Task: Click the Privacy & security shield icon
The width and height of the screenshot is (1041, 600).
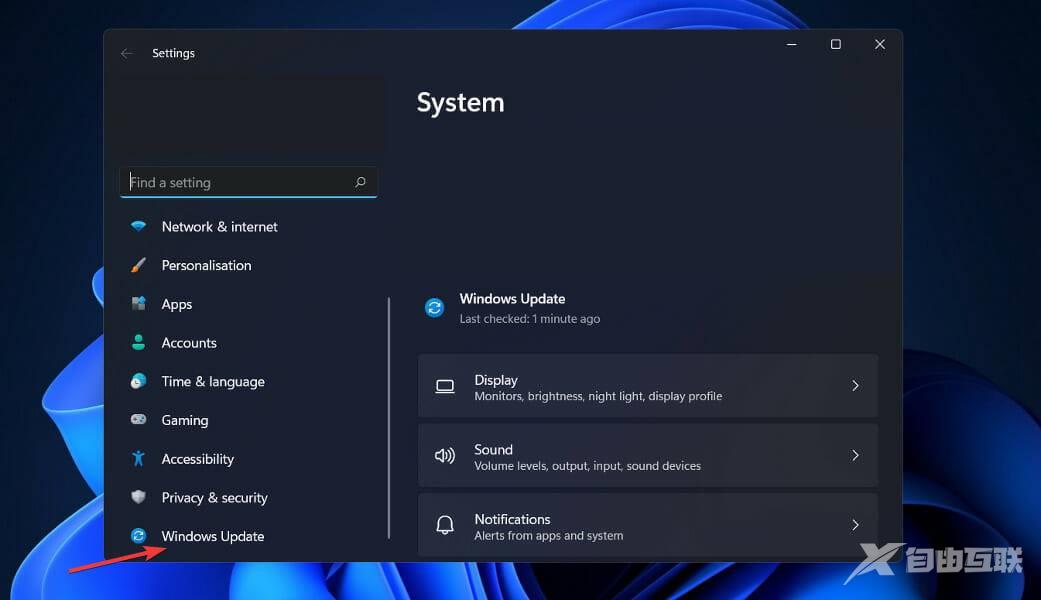Action: click(x=139, y=498)
